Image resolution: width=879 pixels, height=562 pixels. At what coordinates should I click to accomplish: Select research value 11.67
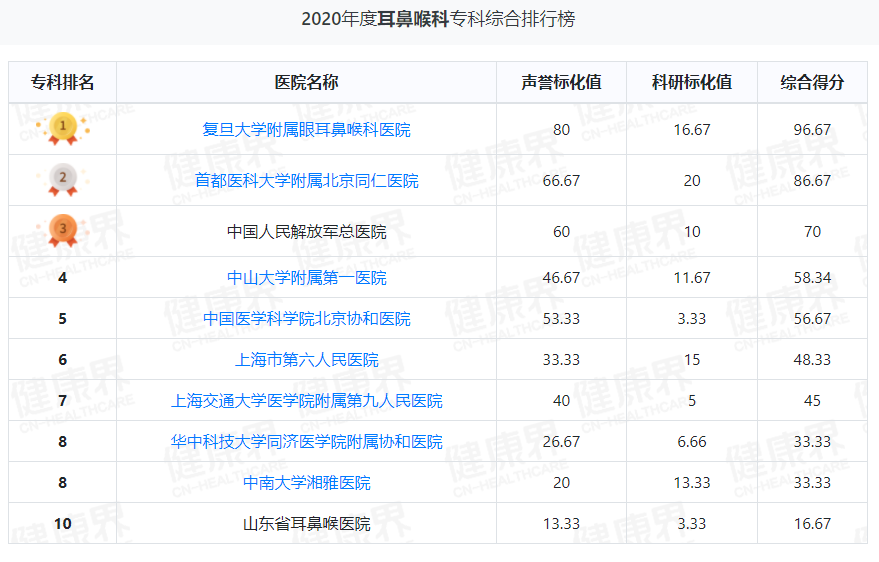(x=692, y=277)
